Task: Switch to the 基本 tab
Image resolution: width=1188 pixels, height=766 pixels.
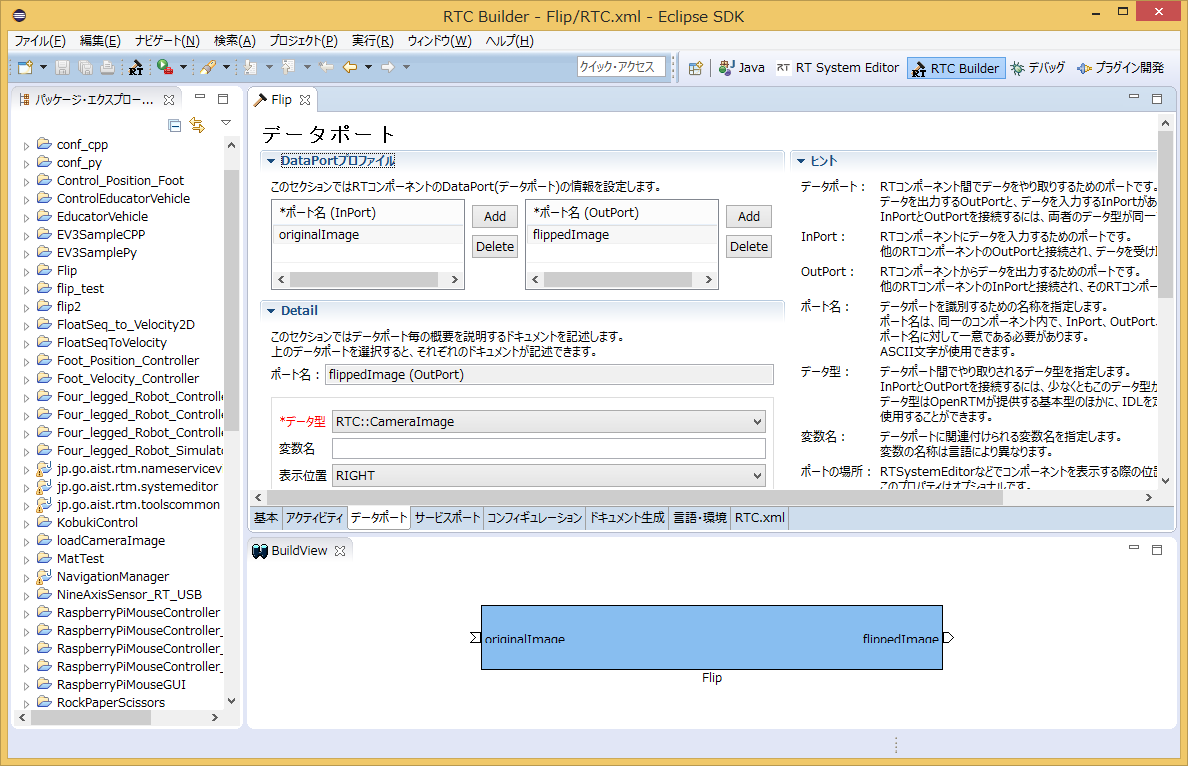Action: (x=265, y=517)
